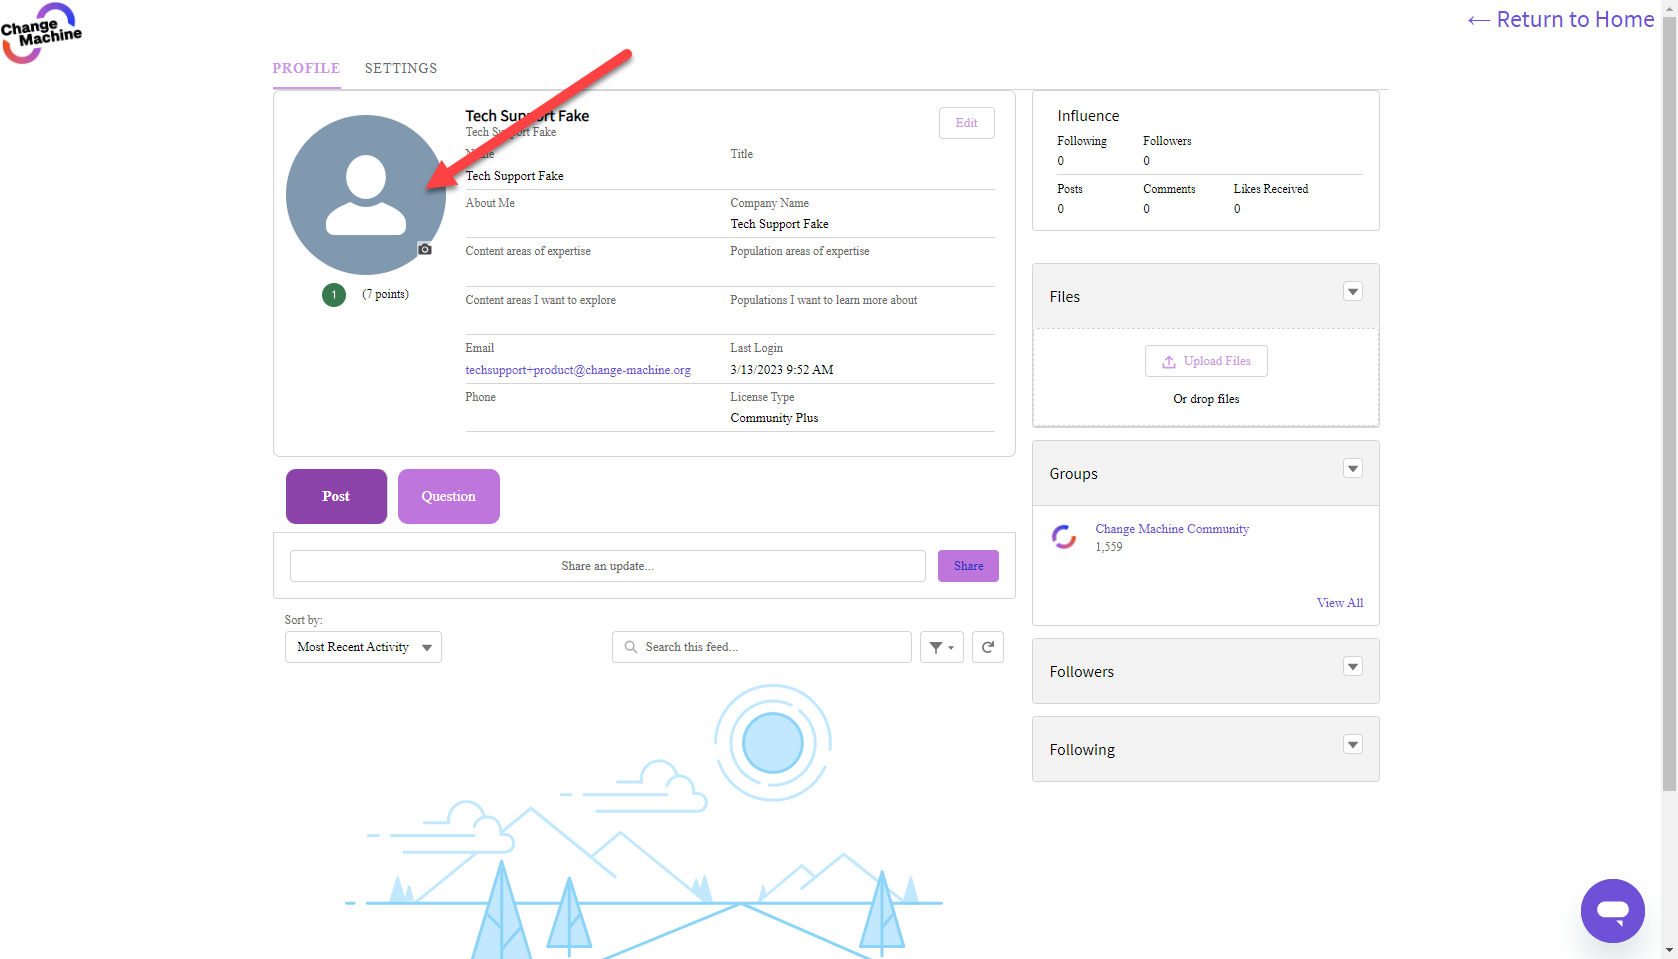This screenshot has height=959, width=1678.
Task: Click the Return to Home link
Action: [1561, 19]
